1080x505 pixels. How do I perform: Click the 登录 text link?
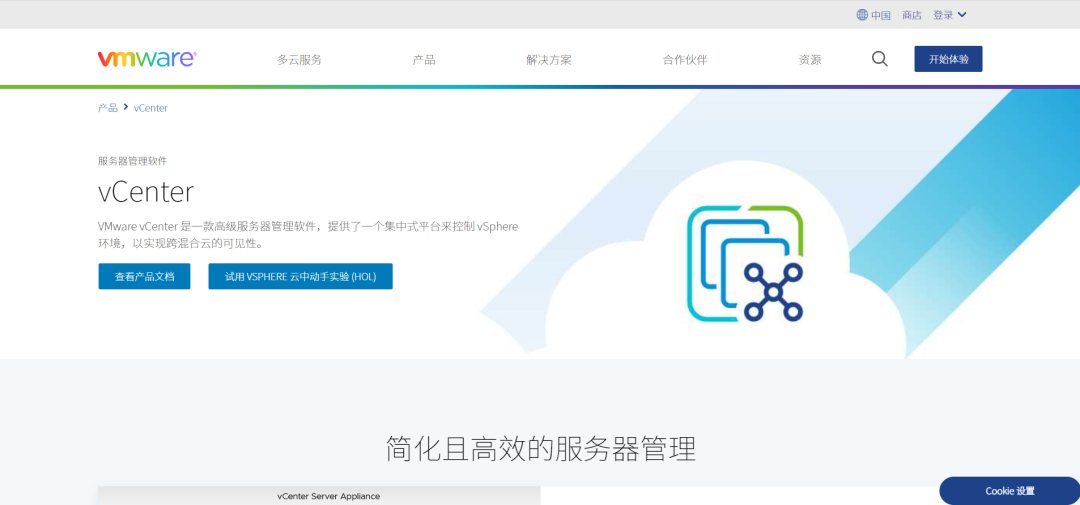click(x=943, y=15)
